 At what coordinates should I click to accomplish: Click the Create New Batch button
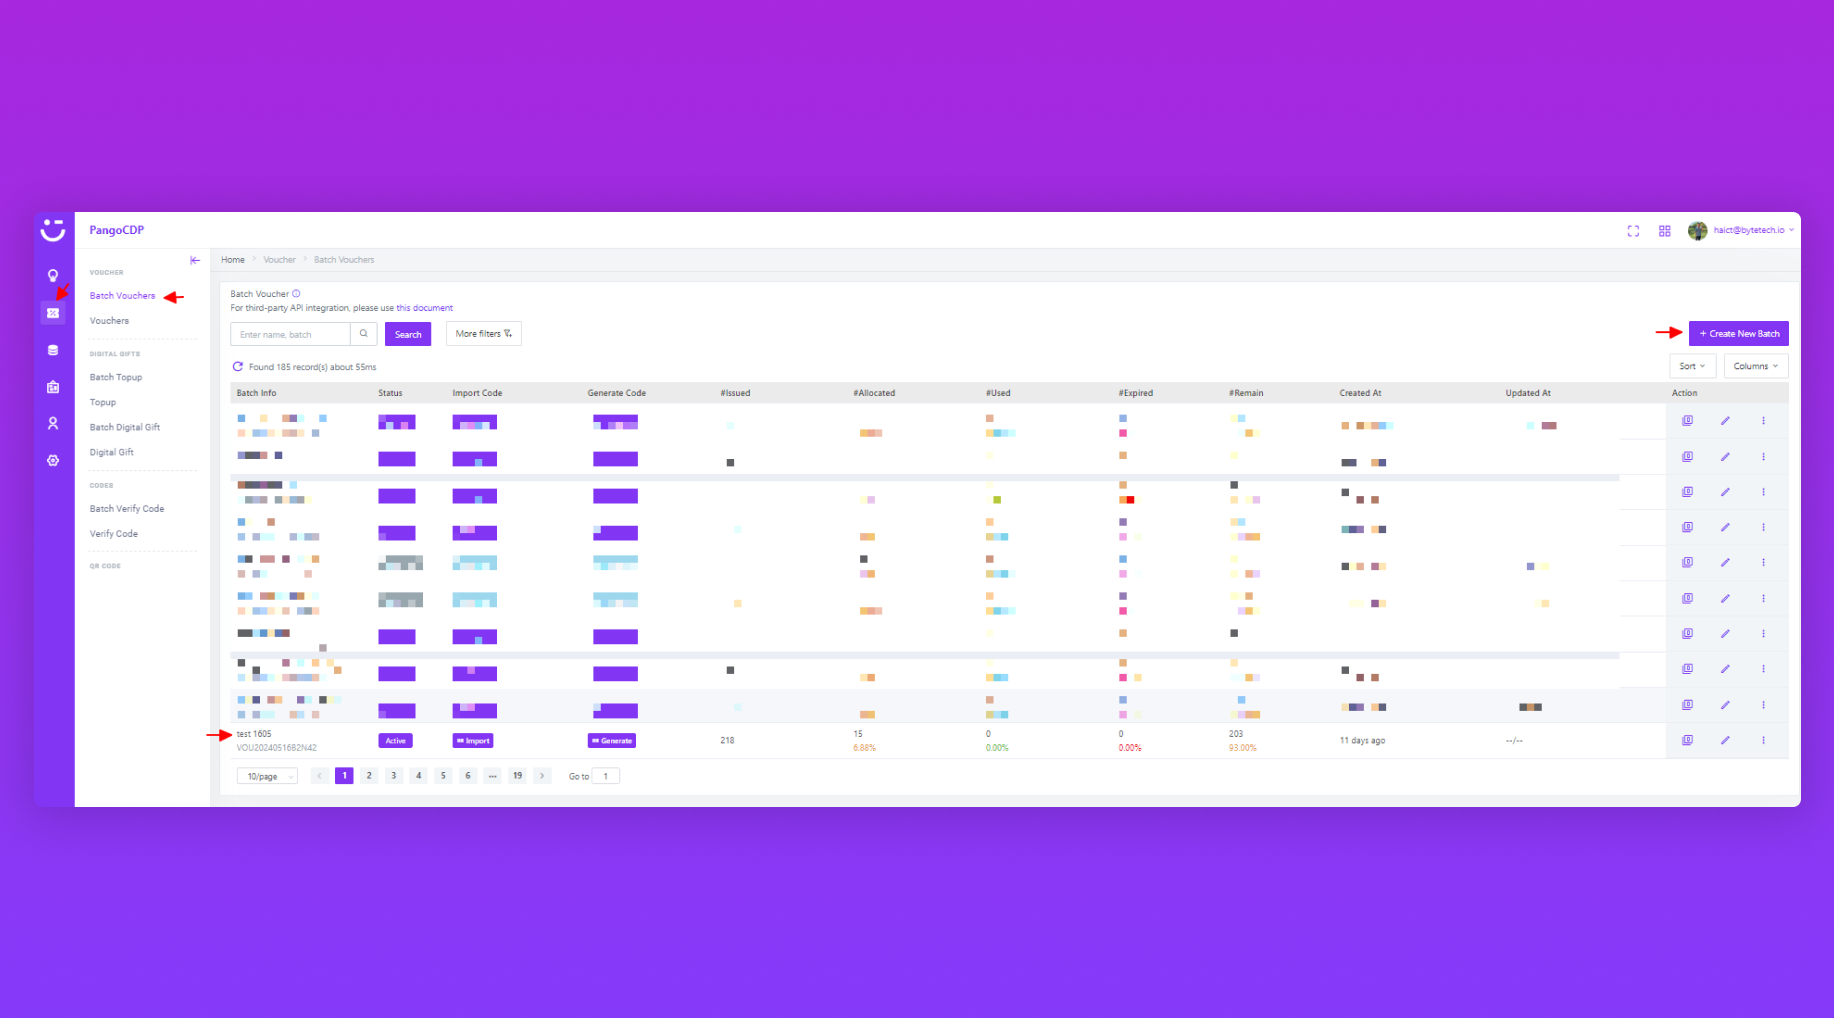[x=1738, y=334]
